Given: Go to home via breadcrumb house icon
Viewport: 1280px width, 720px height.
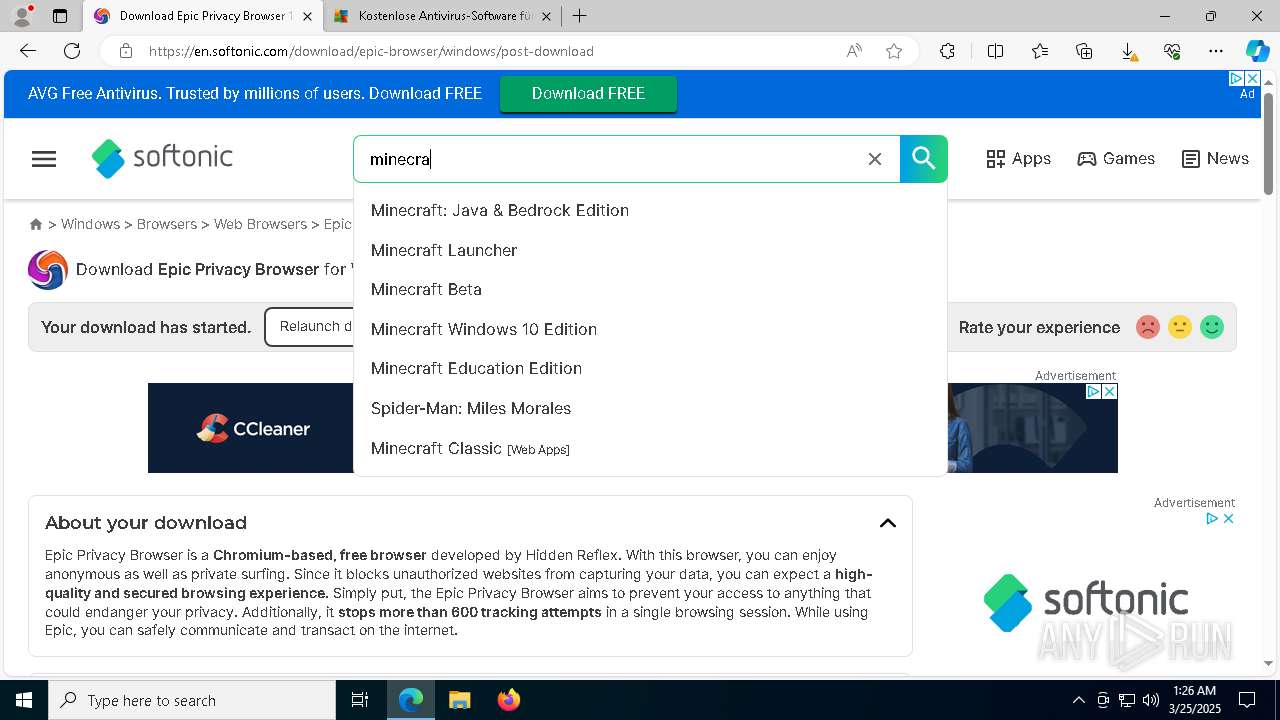Looking at the screenshot, I should click(x=36, y=224).
